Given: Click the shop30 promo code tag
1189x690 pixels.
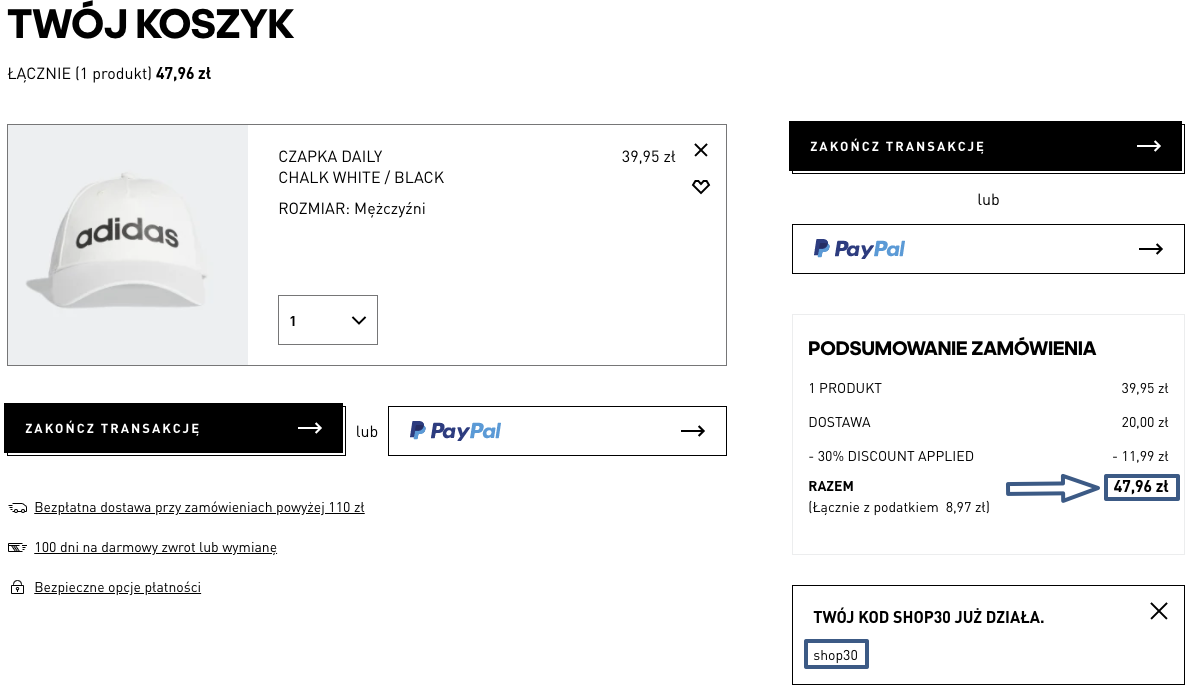Looking at the screenshot, I should pyautogui.click(x=836, y=656).
